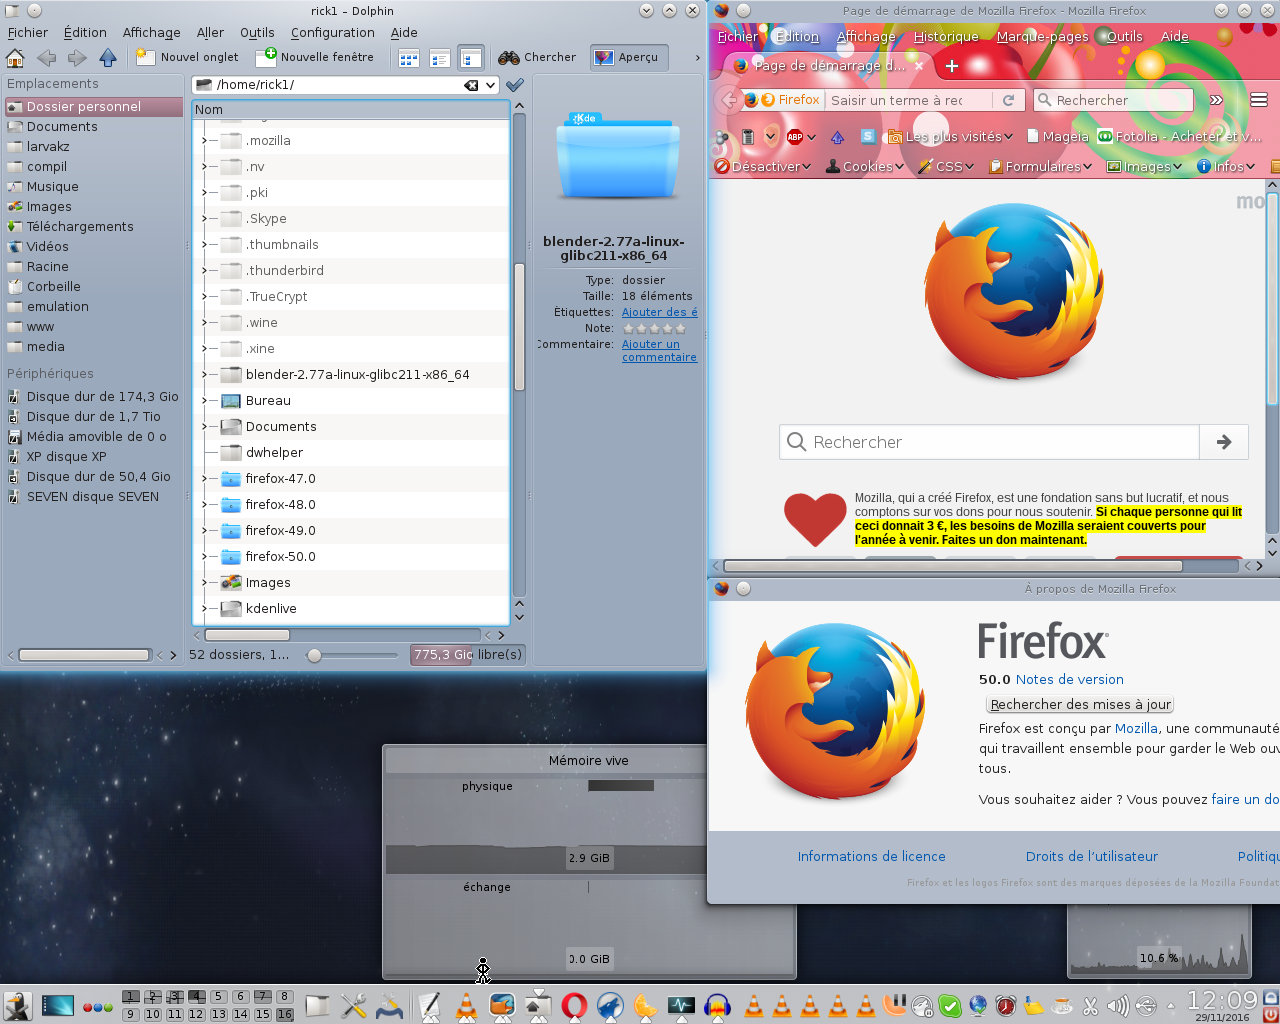Submit start page search with arrow button
The height and width of the screenshot is (1024, 1280).
[x=1224, y=442]
